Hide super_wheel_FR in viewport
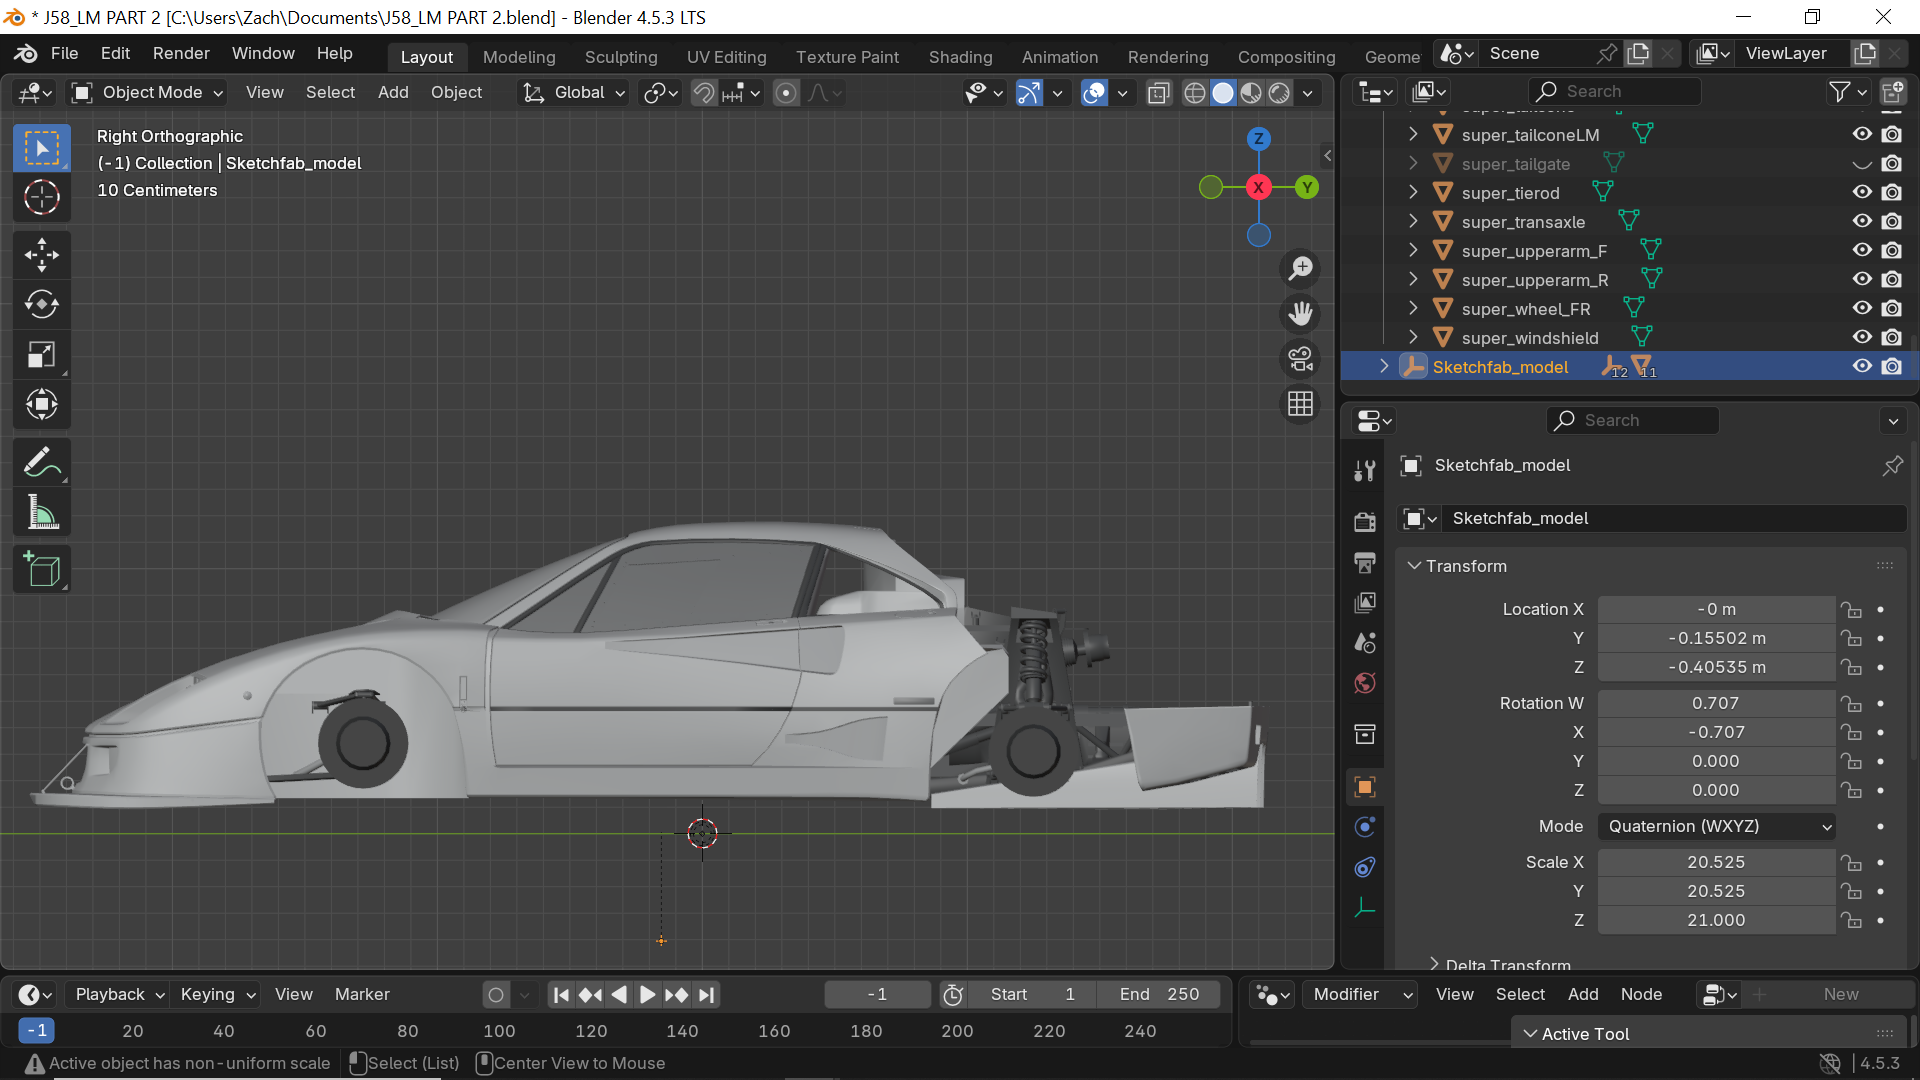Image resolution: width=1920 pixels, height=1080 pixels. [1861, 309]
